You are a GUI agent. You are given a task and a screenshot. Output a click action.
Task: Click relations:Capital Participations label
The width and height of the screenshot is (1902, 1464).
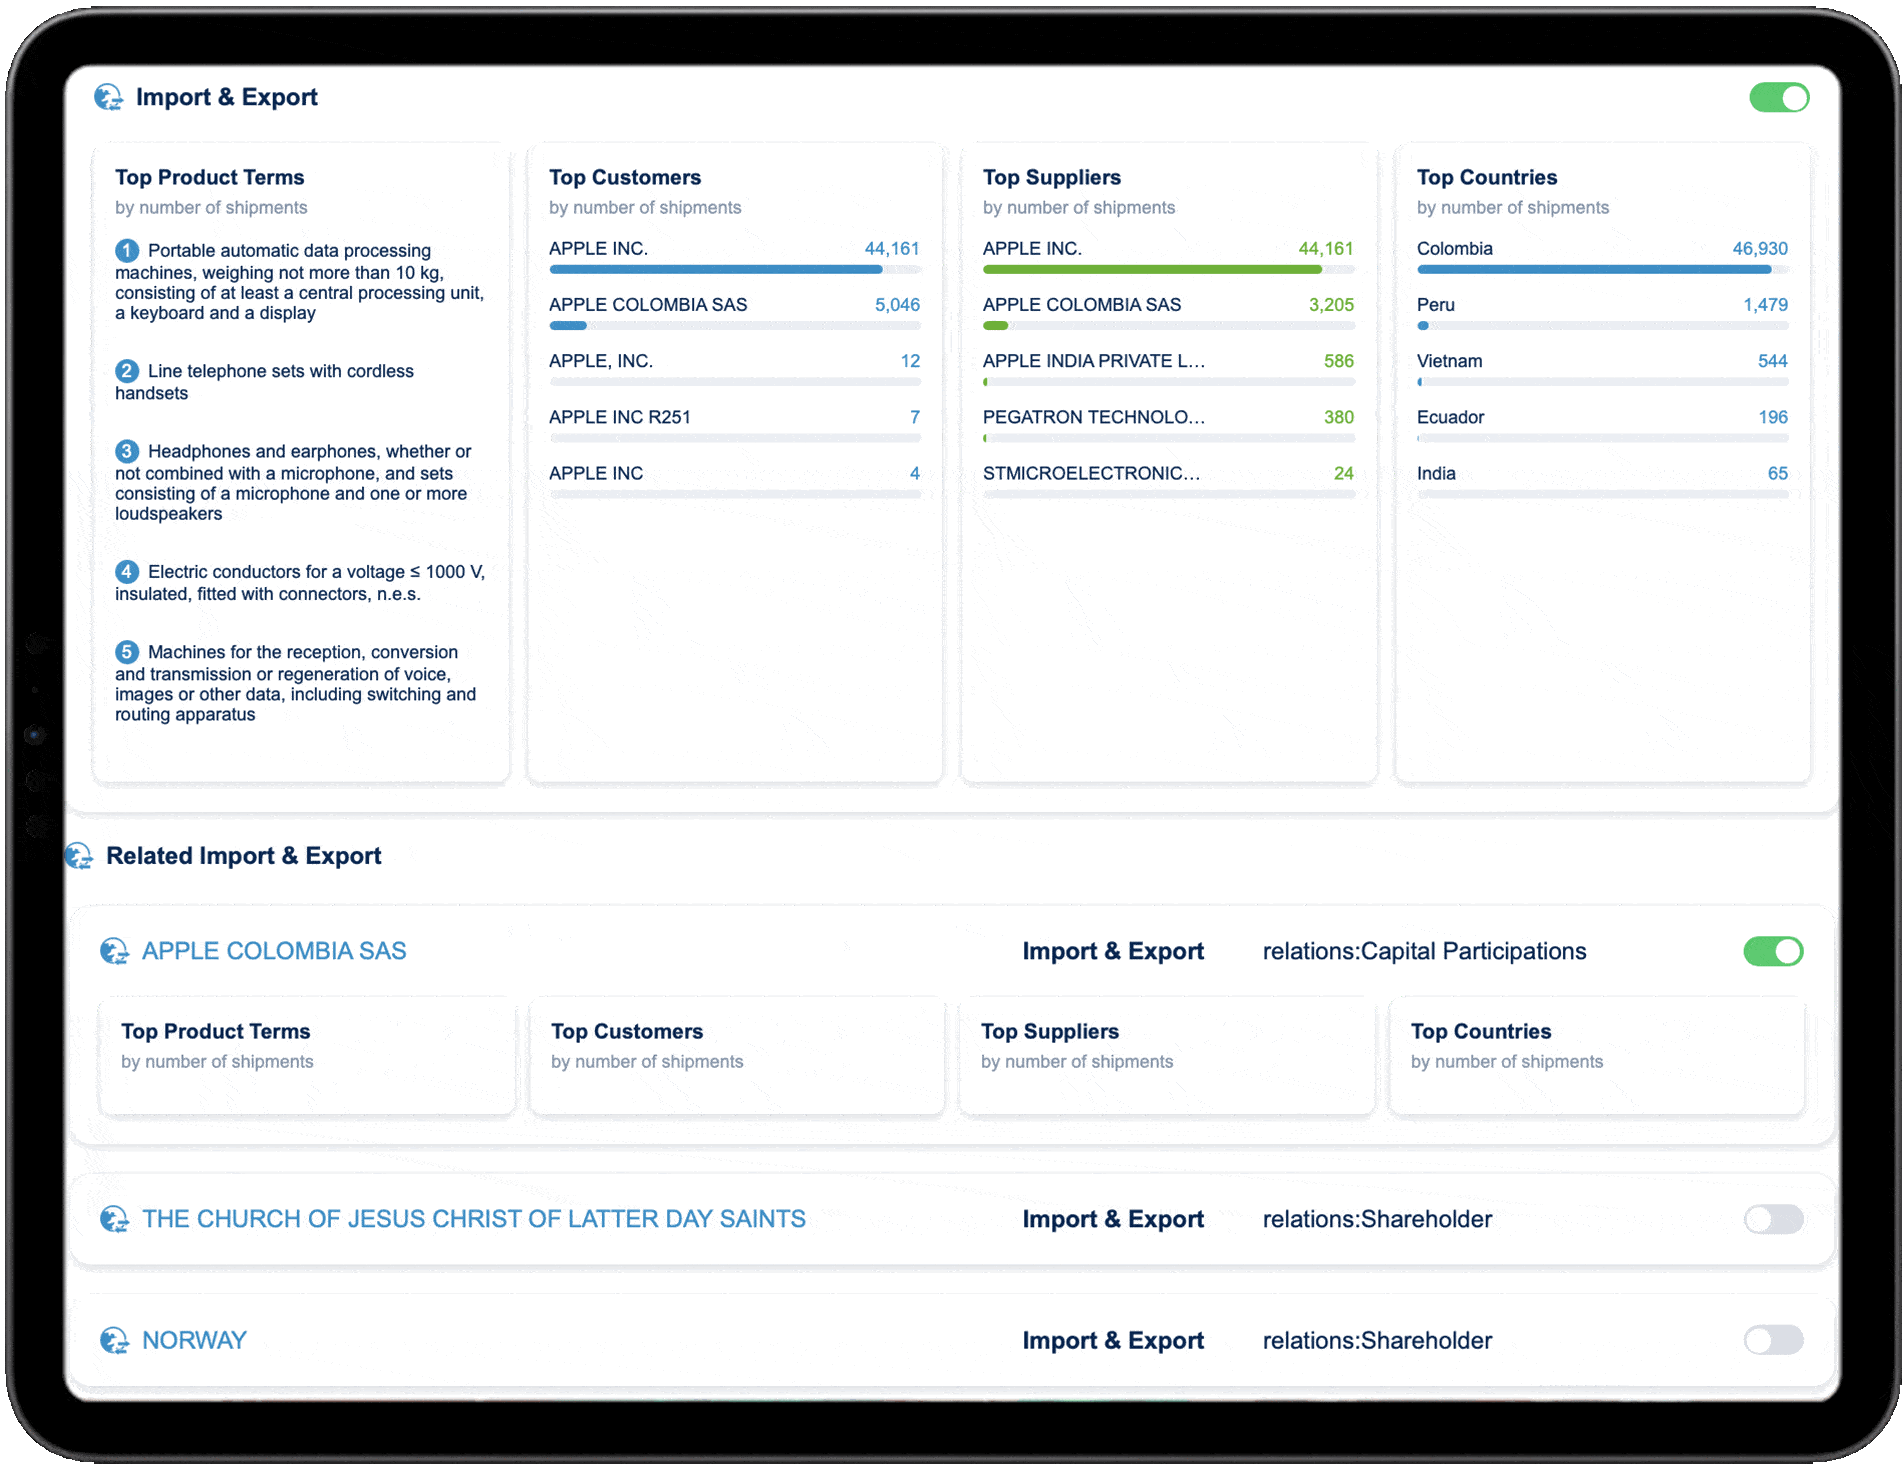[1424, 951]
